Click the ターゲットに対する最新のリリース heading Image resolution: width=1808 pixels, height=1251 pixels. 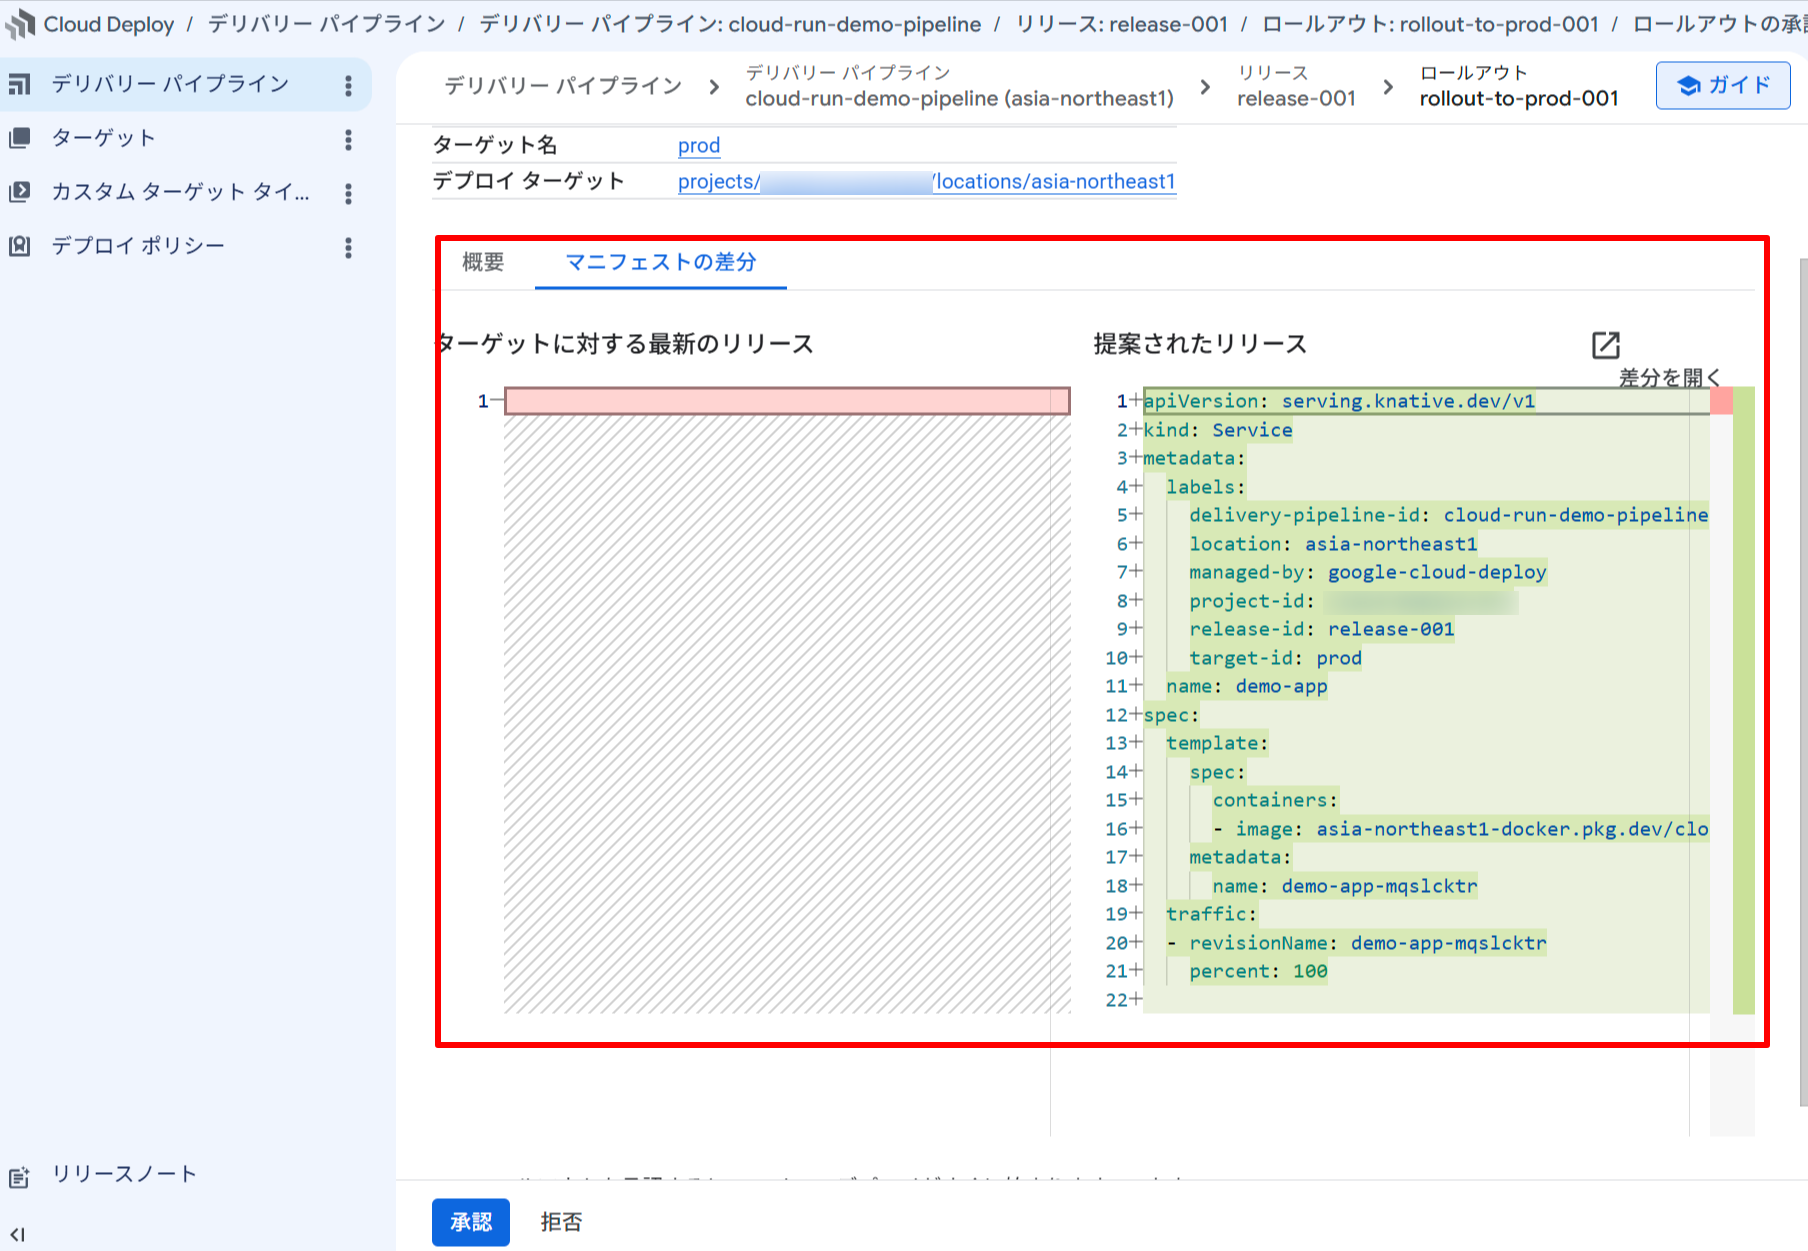click(x=627, y=344)
